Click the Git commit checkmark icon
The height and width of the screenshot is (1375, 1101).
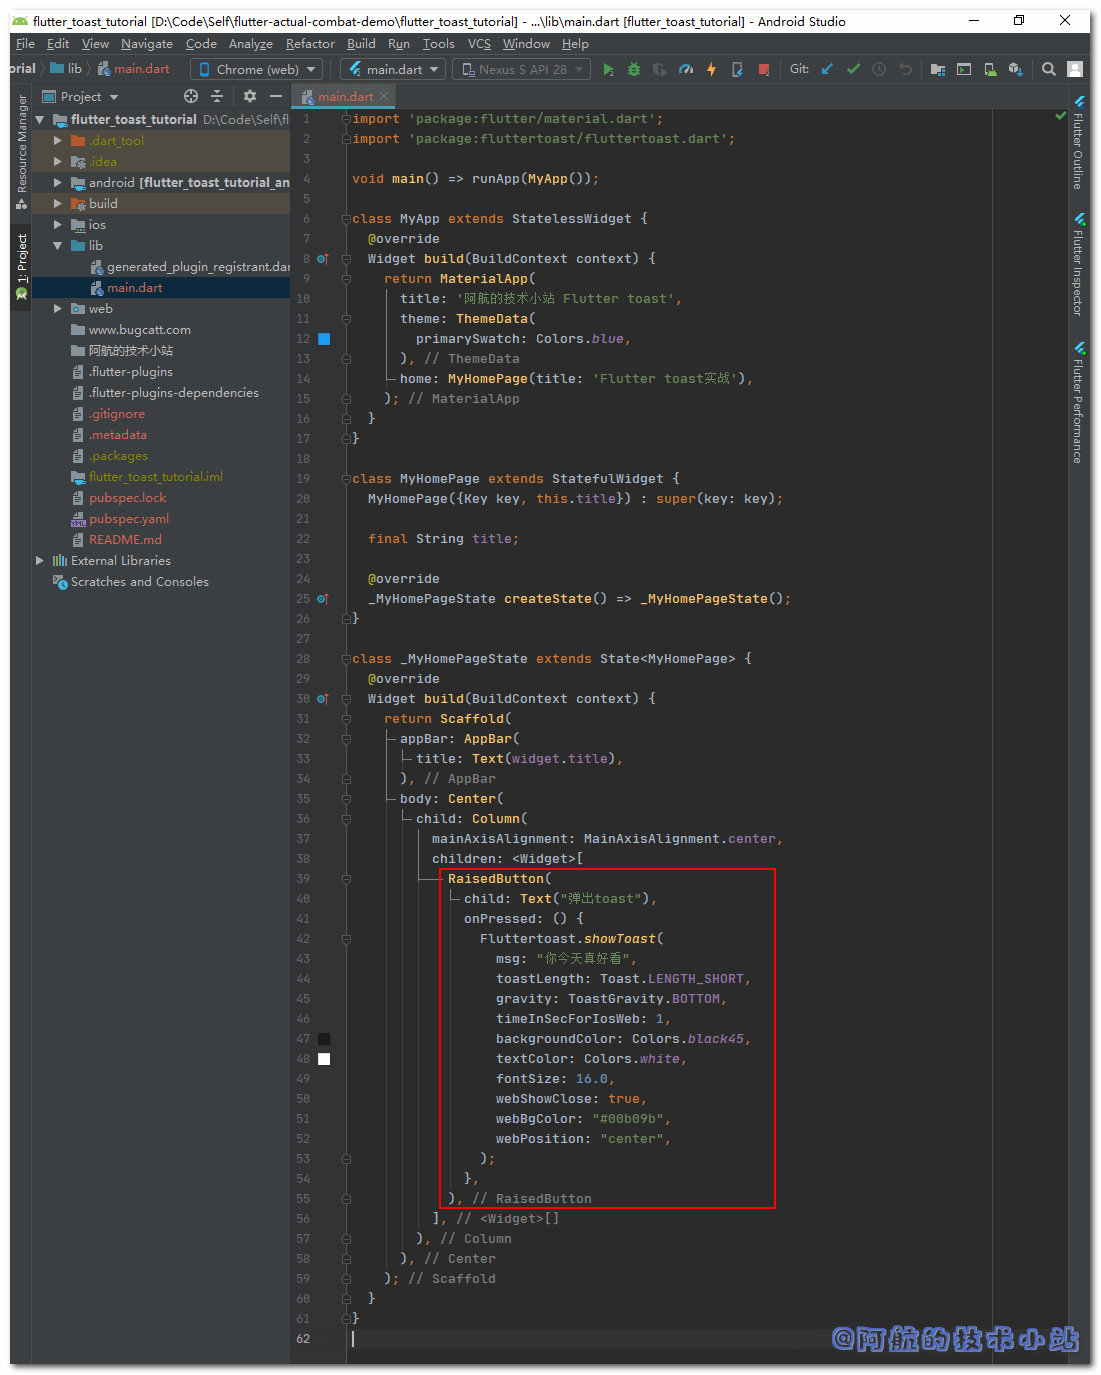tap(853, 69)
